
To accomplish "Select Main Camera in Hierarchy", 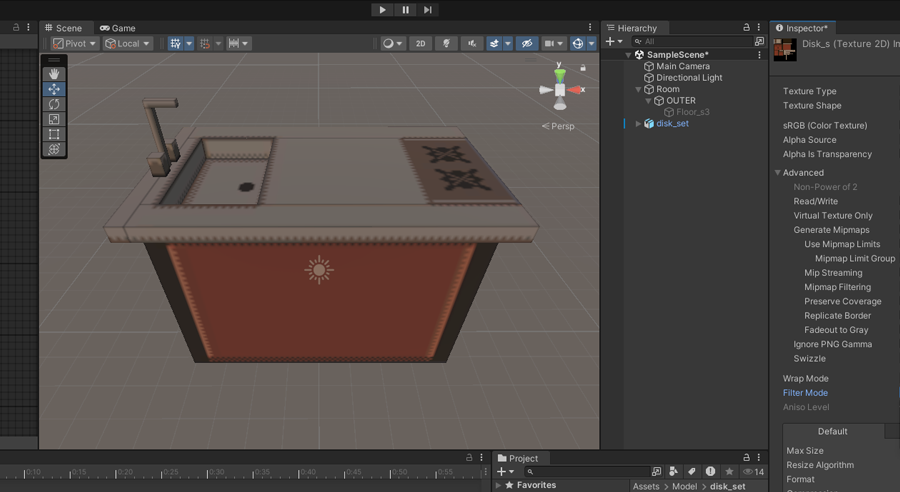I will click(682, 66).
